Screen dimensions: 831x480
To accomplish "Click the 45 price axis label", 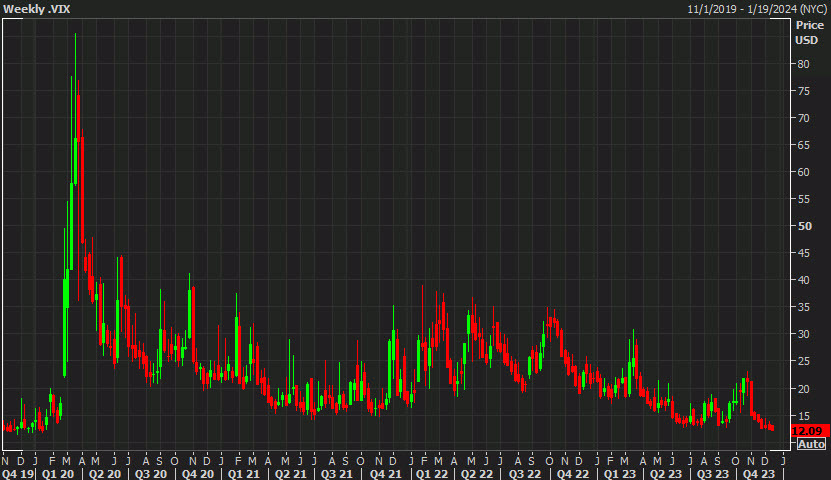I will pyautogui.click(x=803, y=253).
